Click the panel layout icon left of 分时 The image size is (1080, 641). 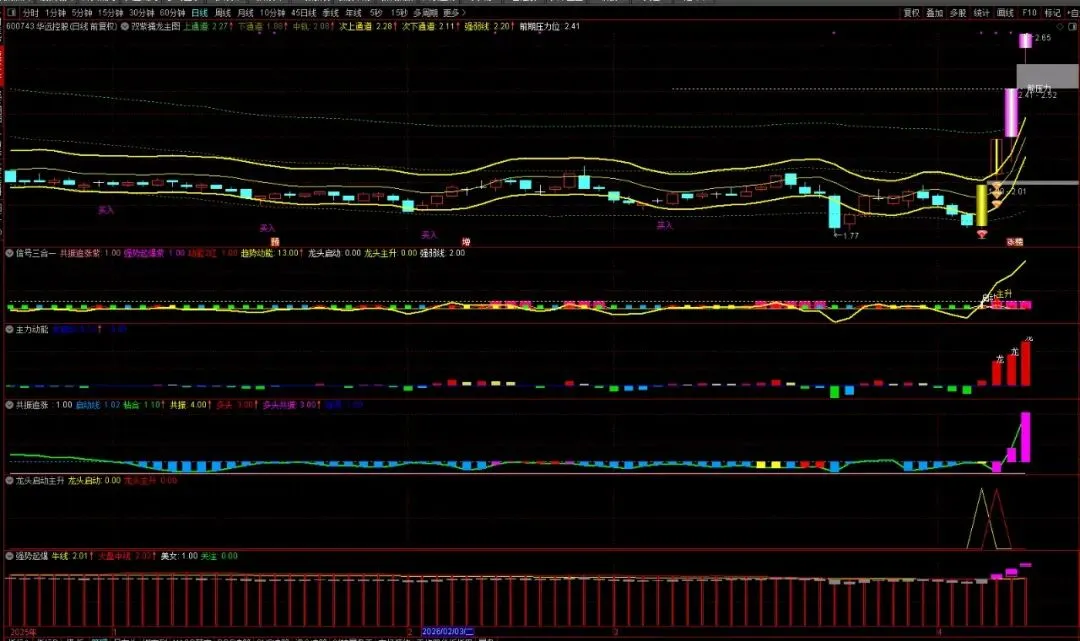tap(11, 13)
